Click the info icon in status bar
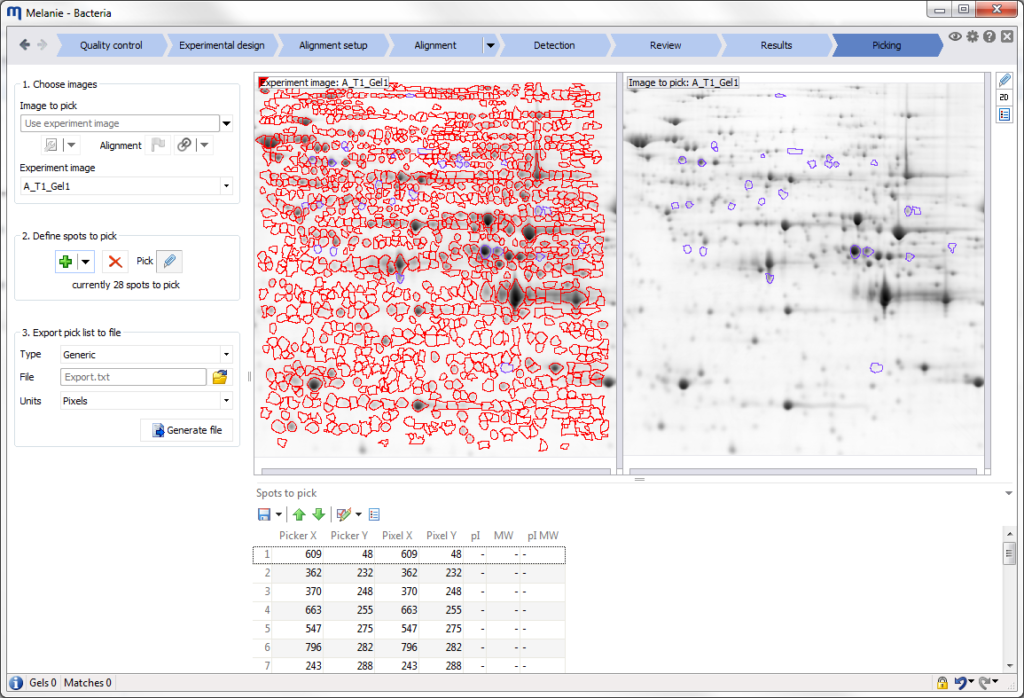This screenshot has height=698, width=1024. click(x=16, y=683)
